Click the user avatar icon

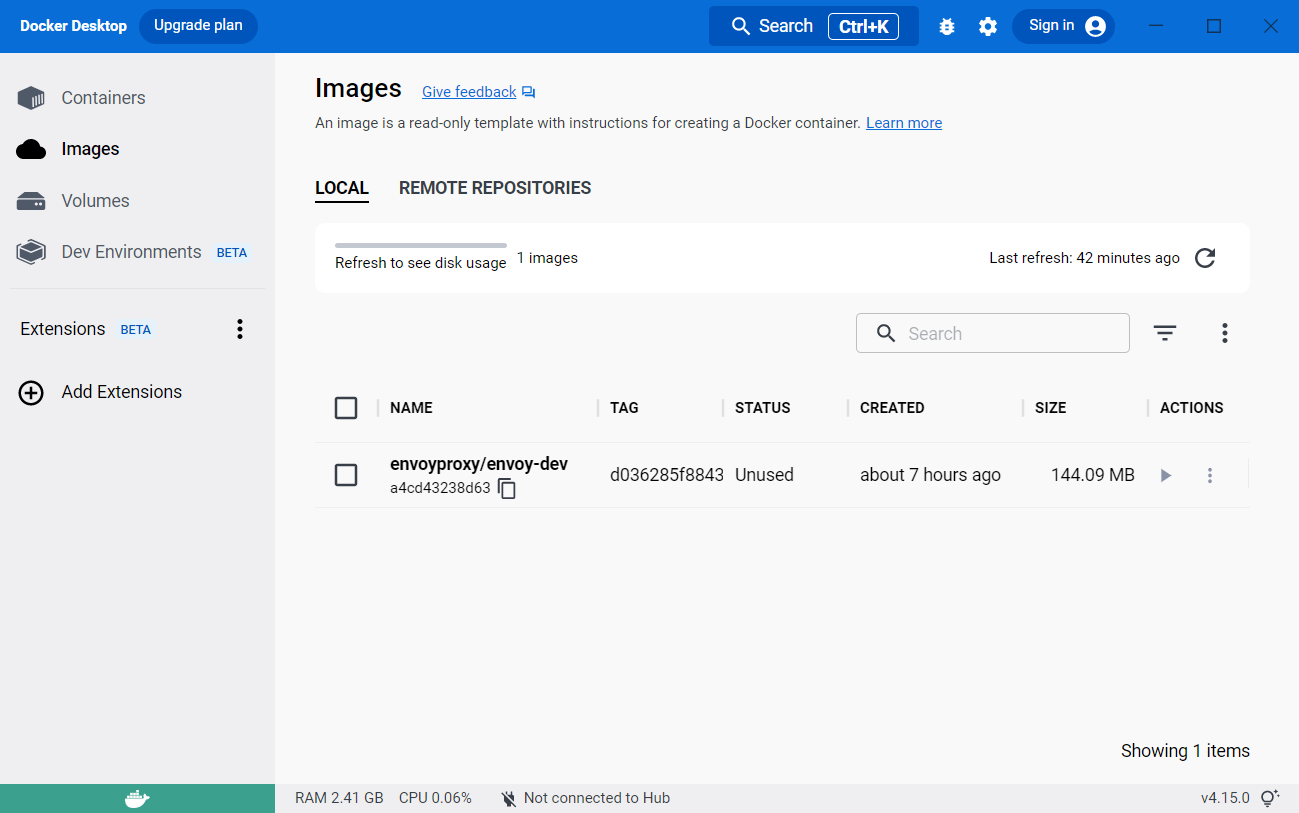pos(1095,26)
